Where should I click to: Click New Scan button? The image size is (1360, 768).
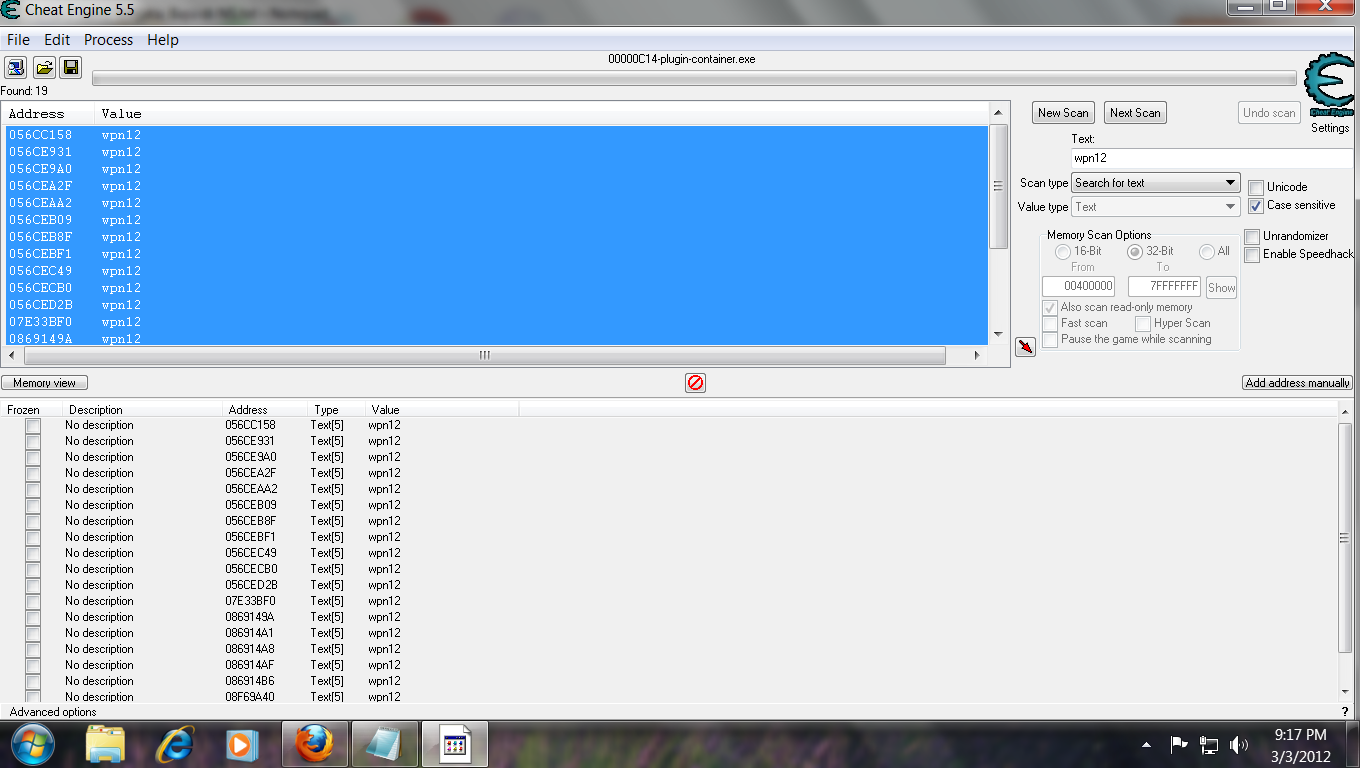[1063, 113]
